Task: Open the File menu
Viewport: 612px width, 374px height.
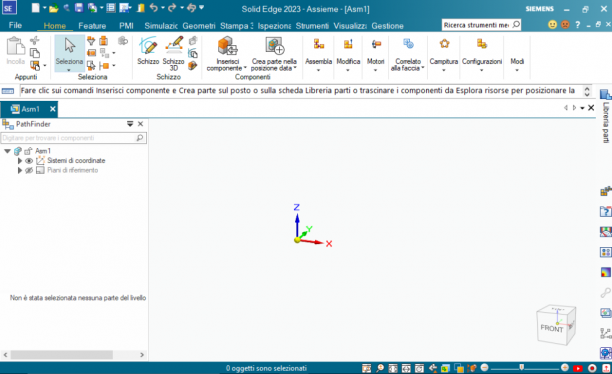Action: 15,25
